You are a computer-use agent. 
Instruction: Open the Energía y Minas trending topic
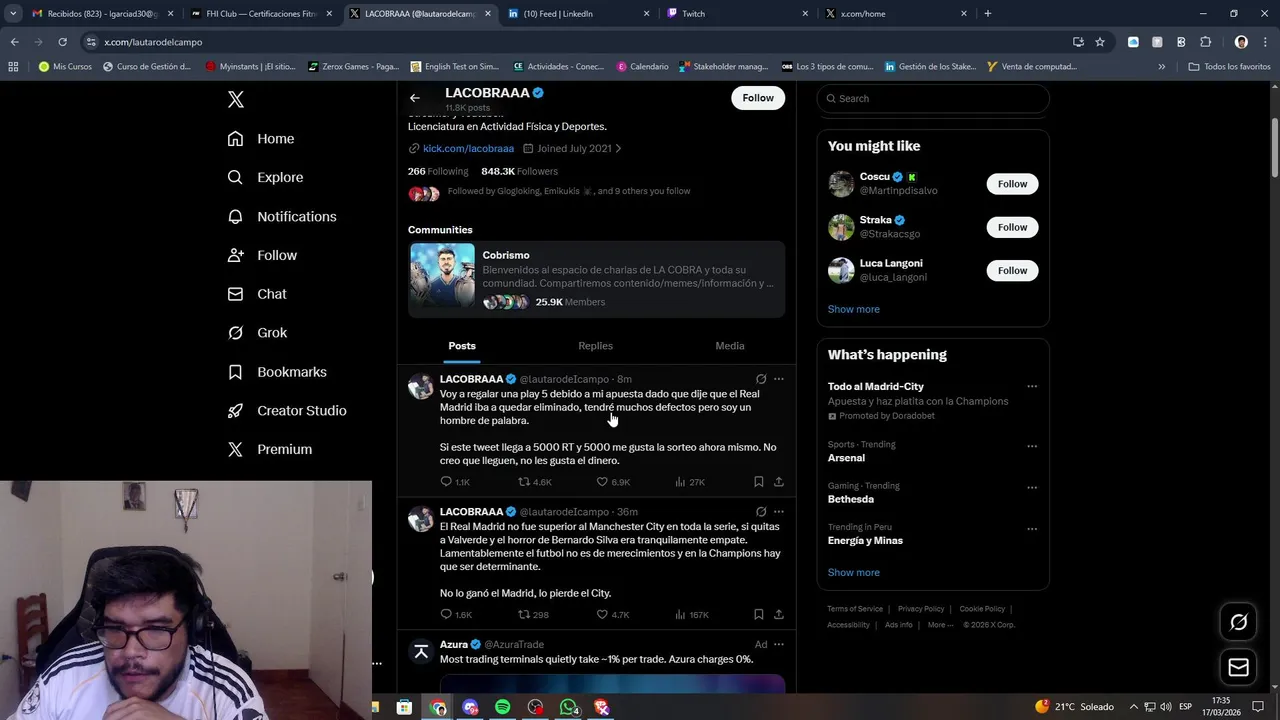point(865,541)
